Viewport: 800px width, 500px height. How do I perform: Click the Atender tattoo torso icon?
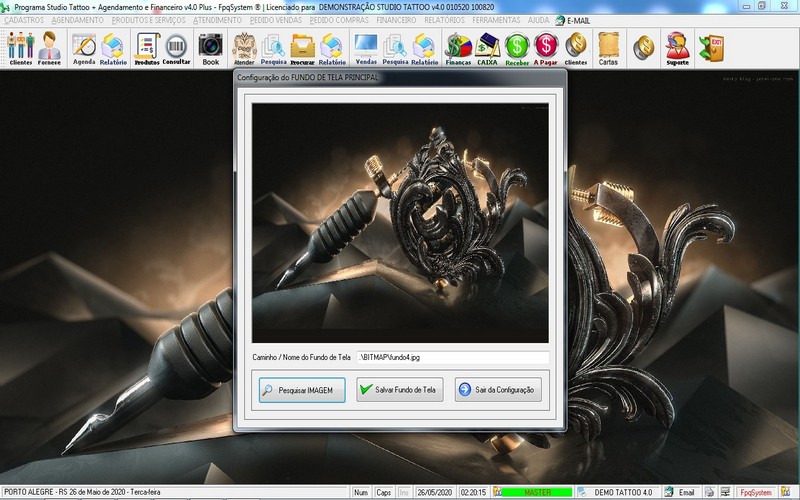tap(244, 48)
